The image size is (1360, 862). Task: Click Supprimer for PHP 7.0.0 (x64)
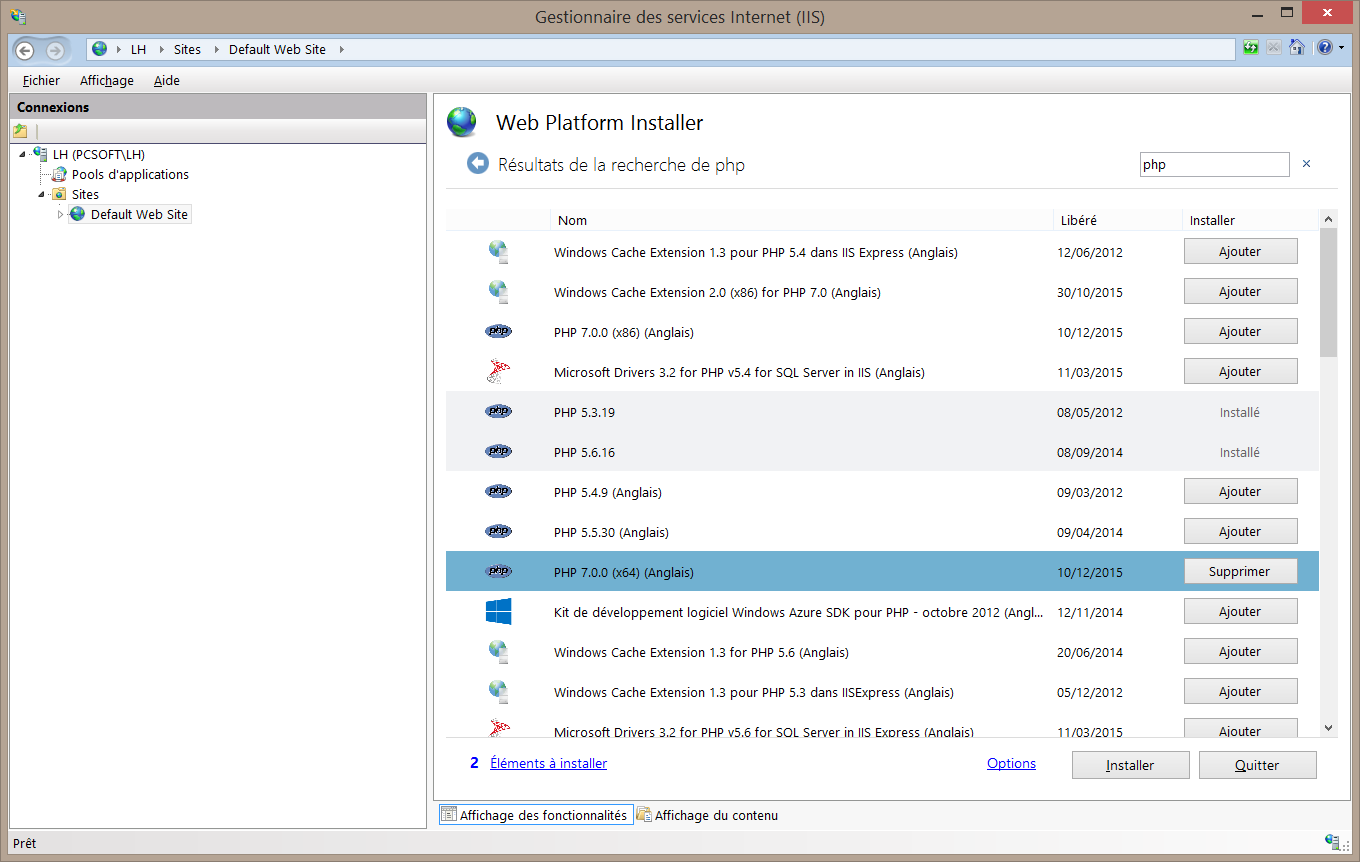(x=1240, y=571)
